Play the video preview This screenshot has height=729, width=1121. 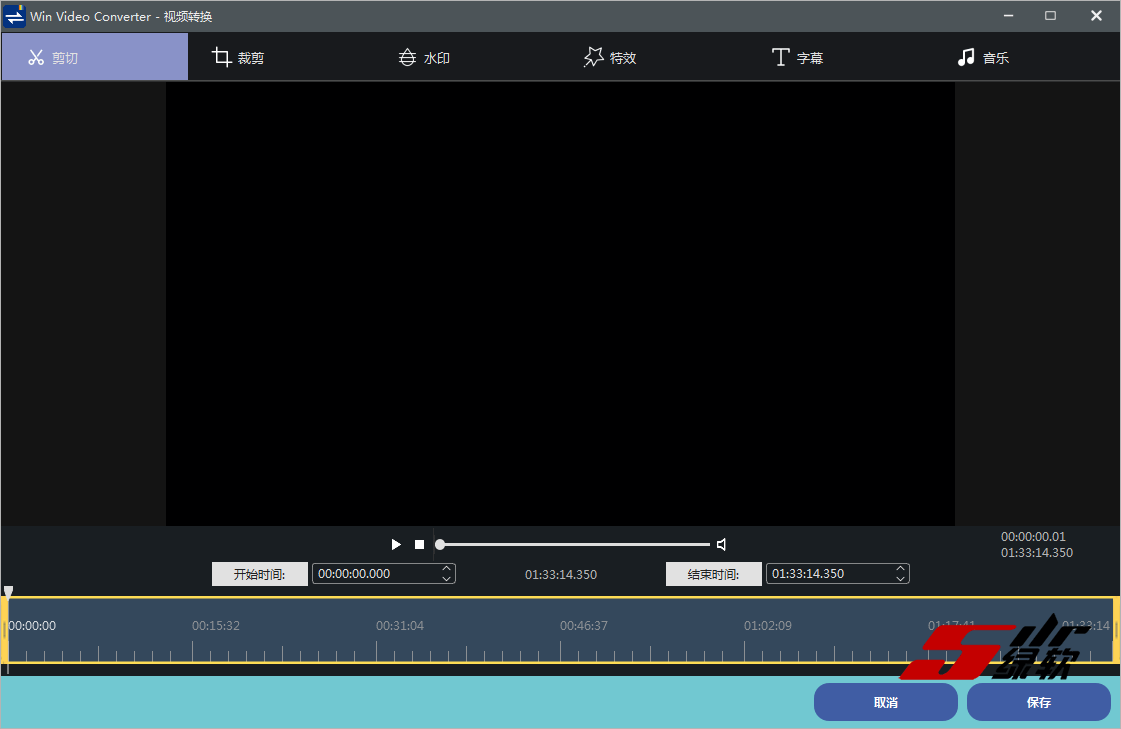click(396, 545)
